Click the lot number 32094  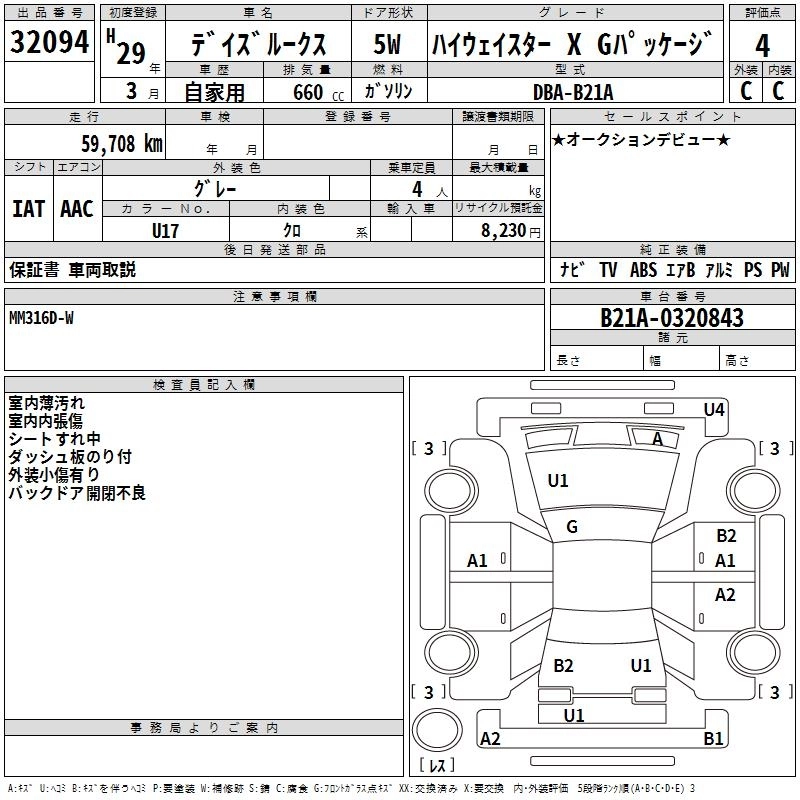click(x=51, y=43)
